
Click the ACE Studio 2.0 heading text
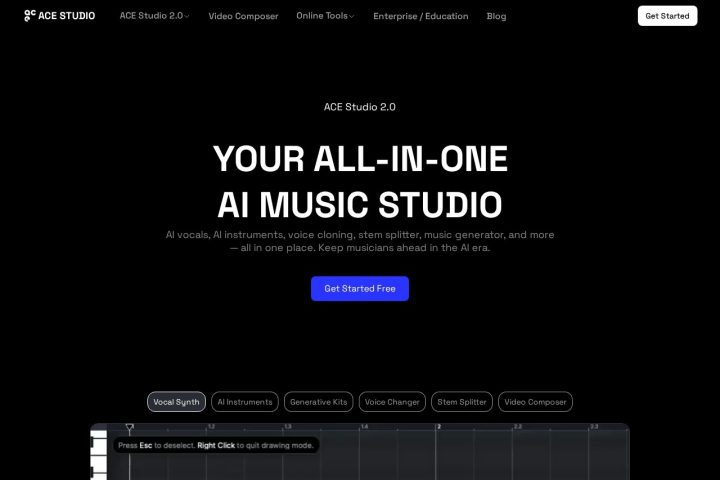click(360, 107)
